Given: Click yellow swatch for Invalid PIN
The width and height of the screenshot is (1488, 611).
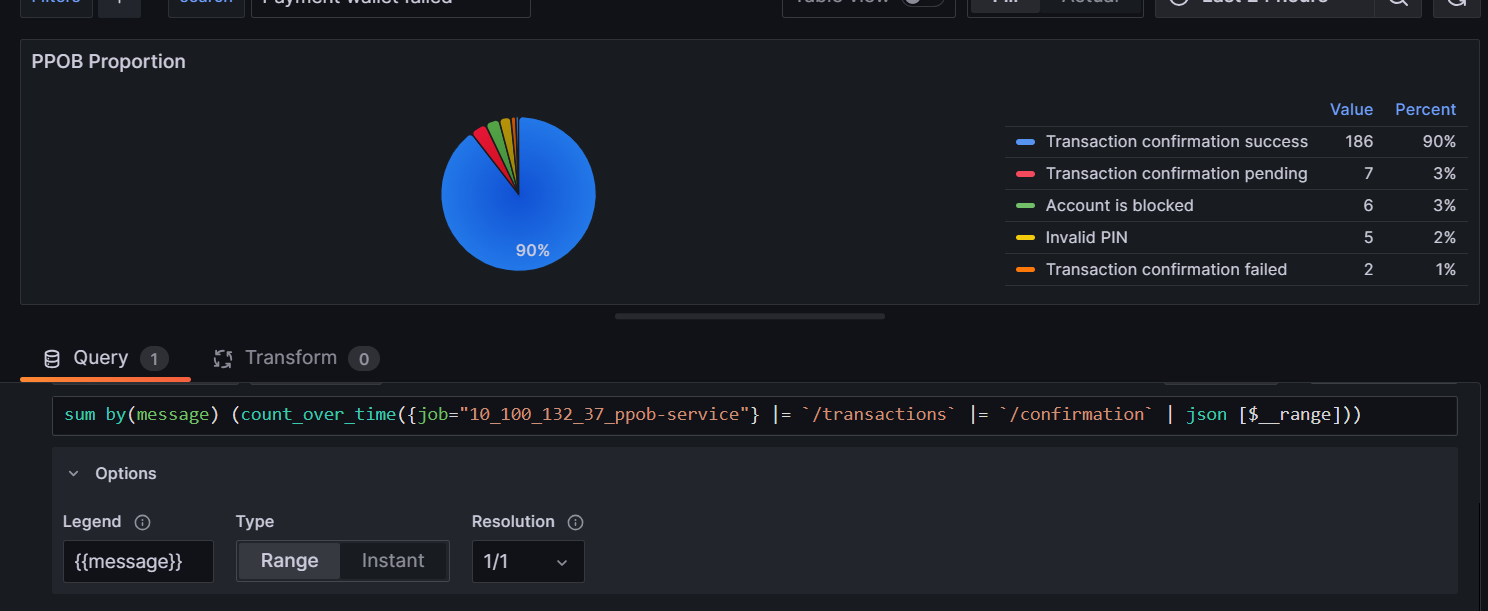Looking at the screenshot, I should (1025, 238).
